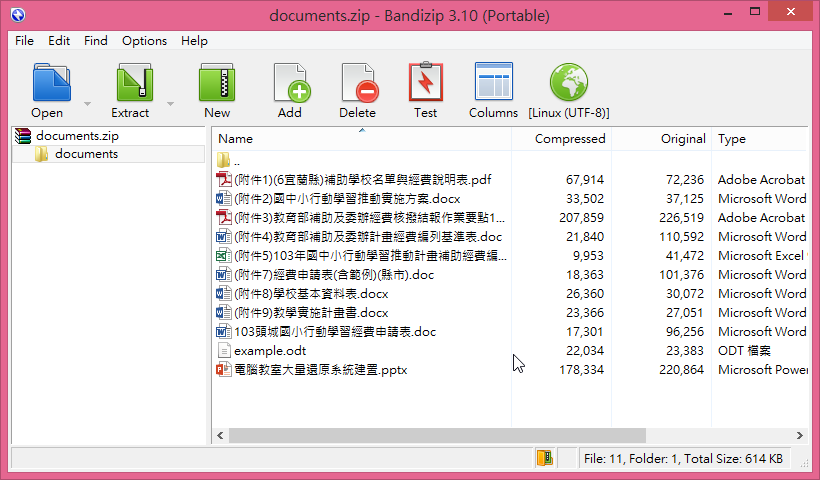This screenshot has height=480, width=820.
Task: Click Microsoft Excel type cell
Action: click(x=761, y=256)
